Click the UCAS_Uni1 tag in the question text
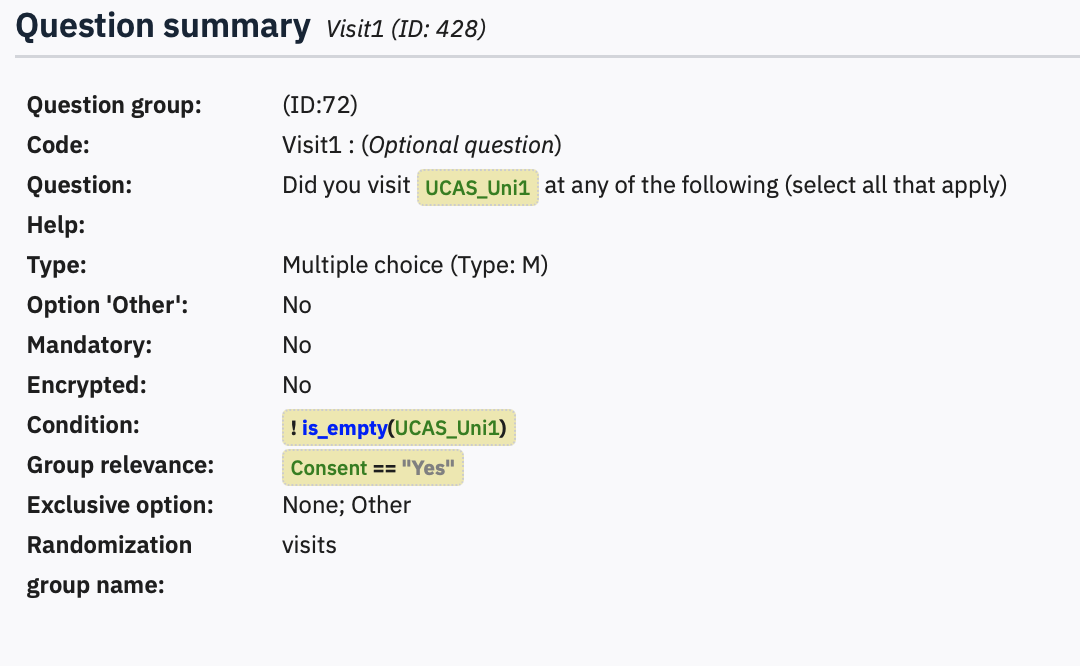This screenshot has height=666, width=1080. [x=478, y=188]
